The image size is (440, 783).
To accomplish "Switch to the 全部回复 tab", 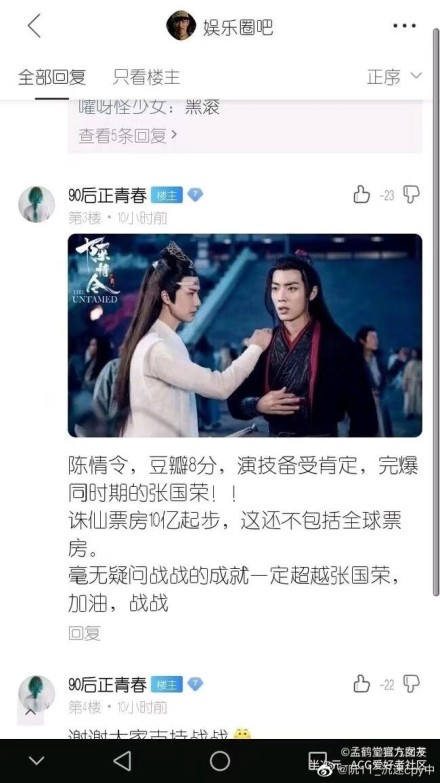I will tap(52, 77).
